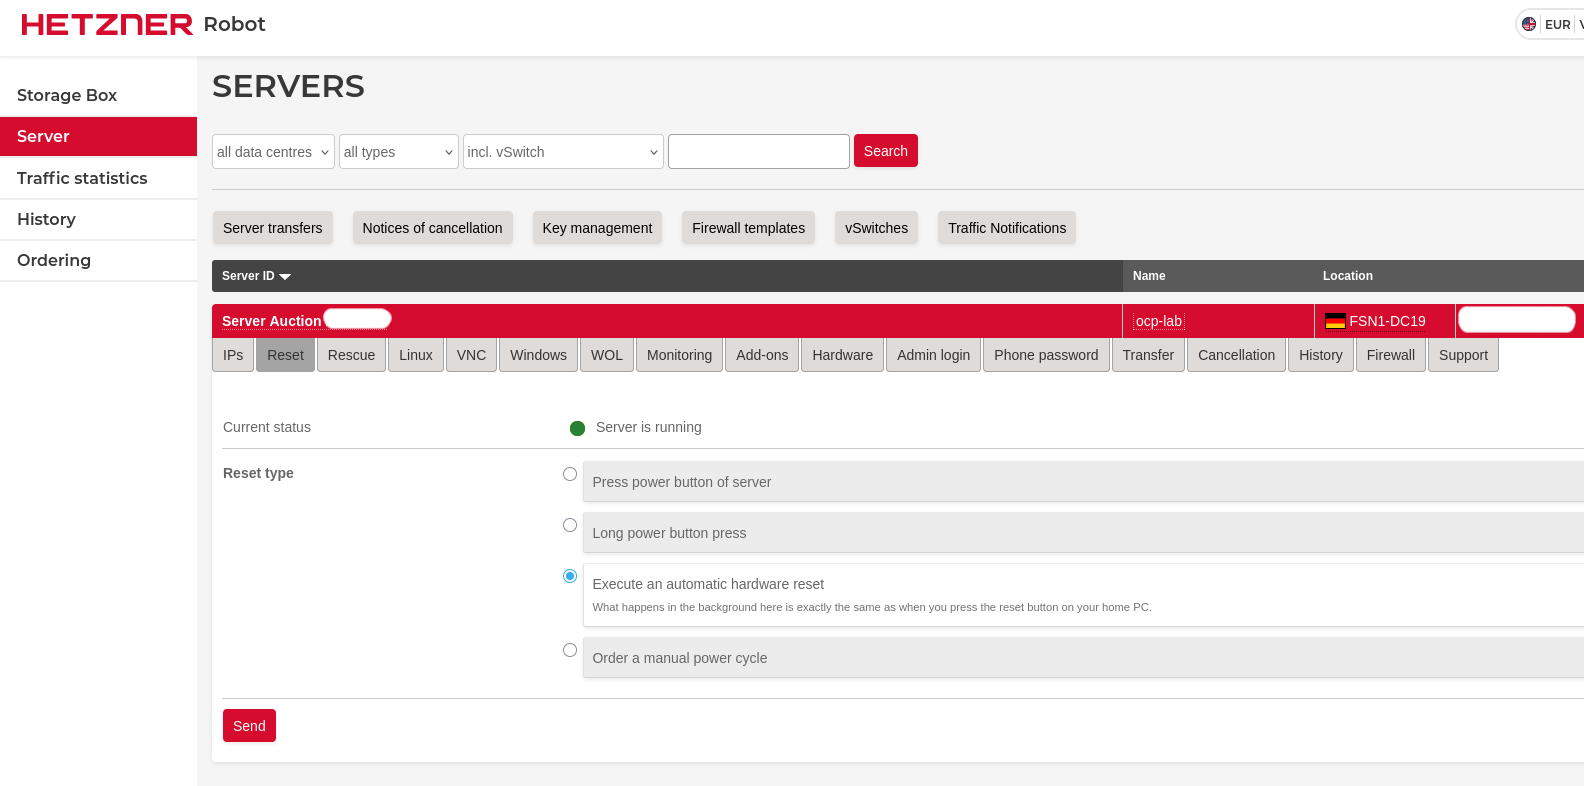The height and width of the screenshot is (786, 1584).
Task: Go to Ordering in sidebar
Action: click(x=98, y=260)
